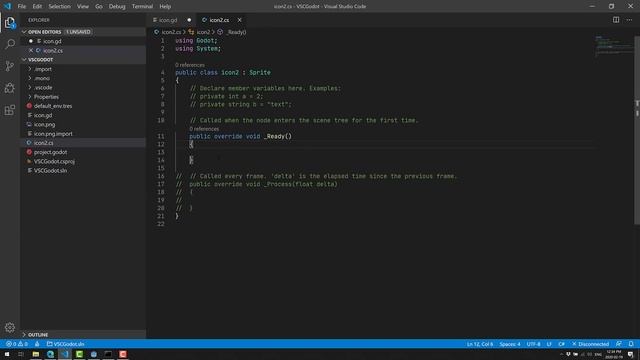Open the Search view in activity bar
This screenshot has width=640, height=360.
(x=10, y=44)
